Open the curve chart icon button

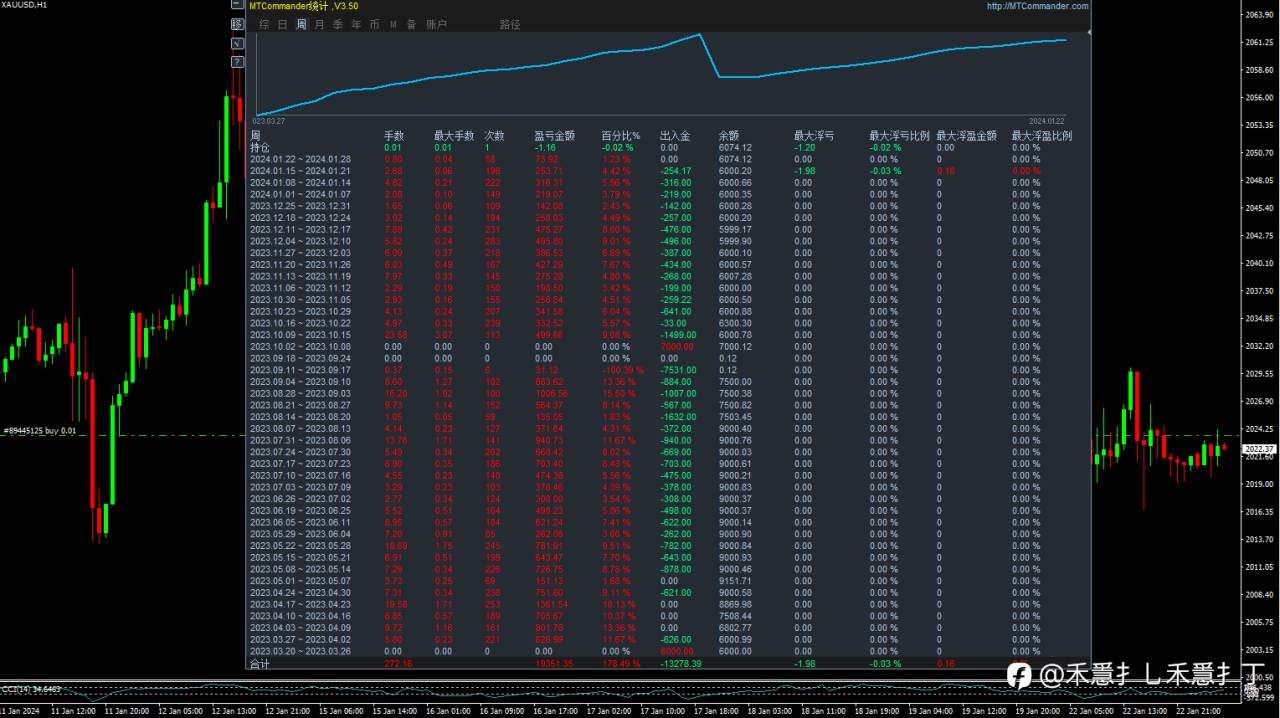tap(237, 43)
